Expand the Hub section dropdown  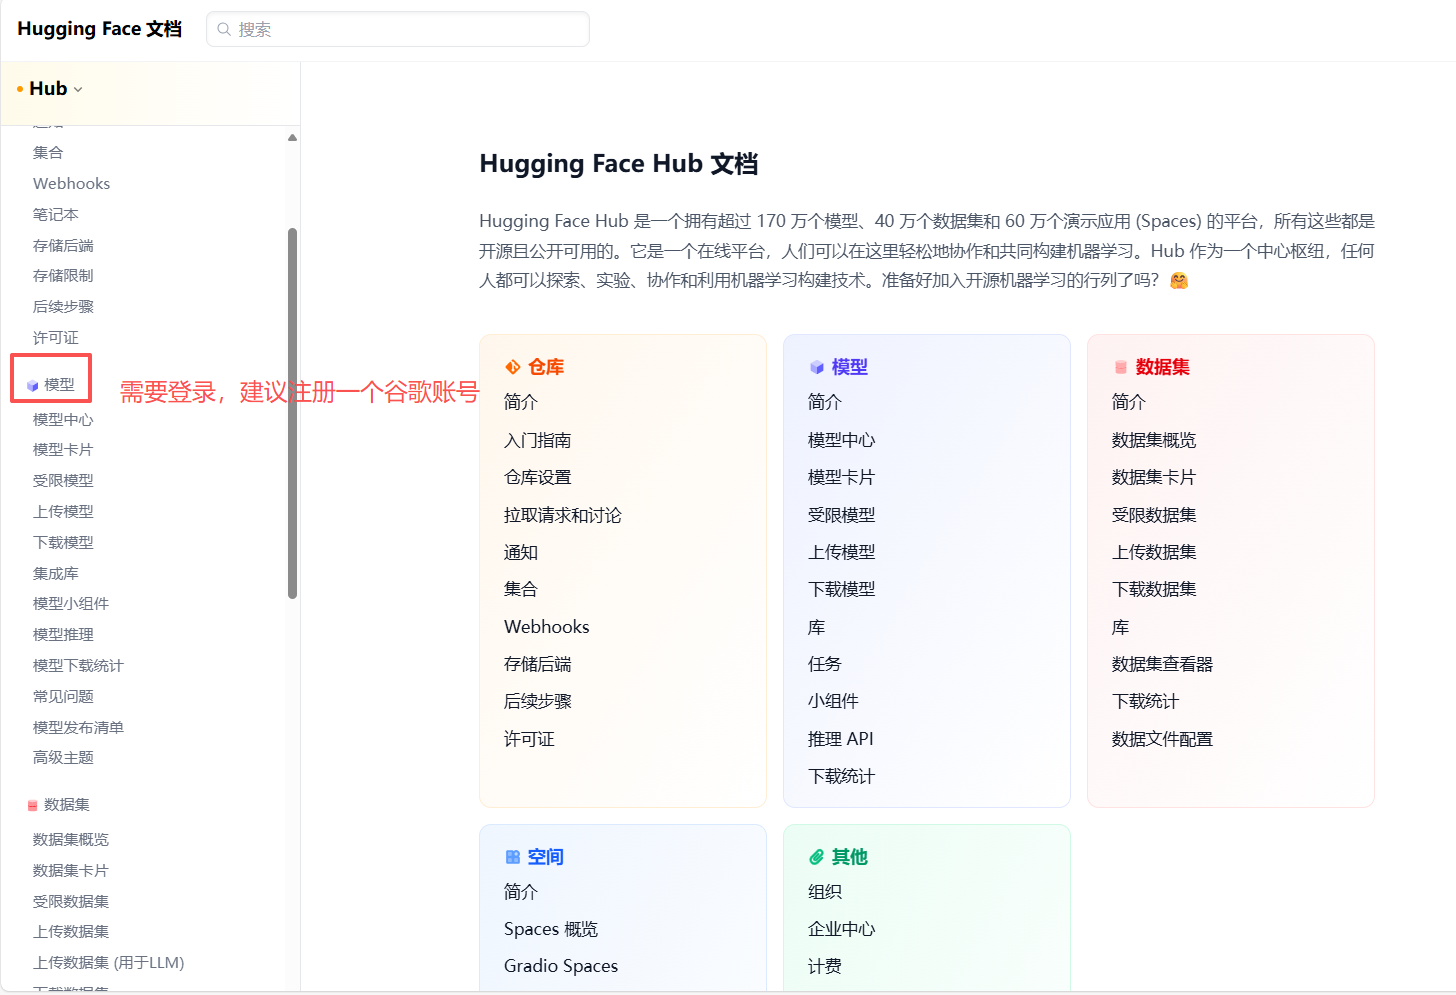click(55, 89)
